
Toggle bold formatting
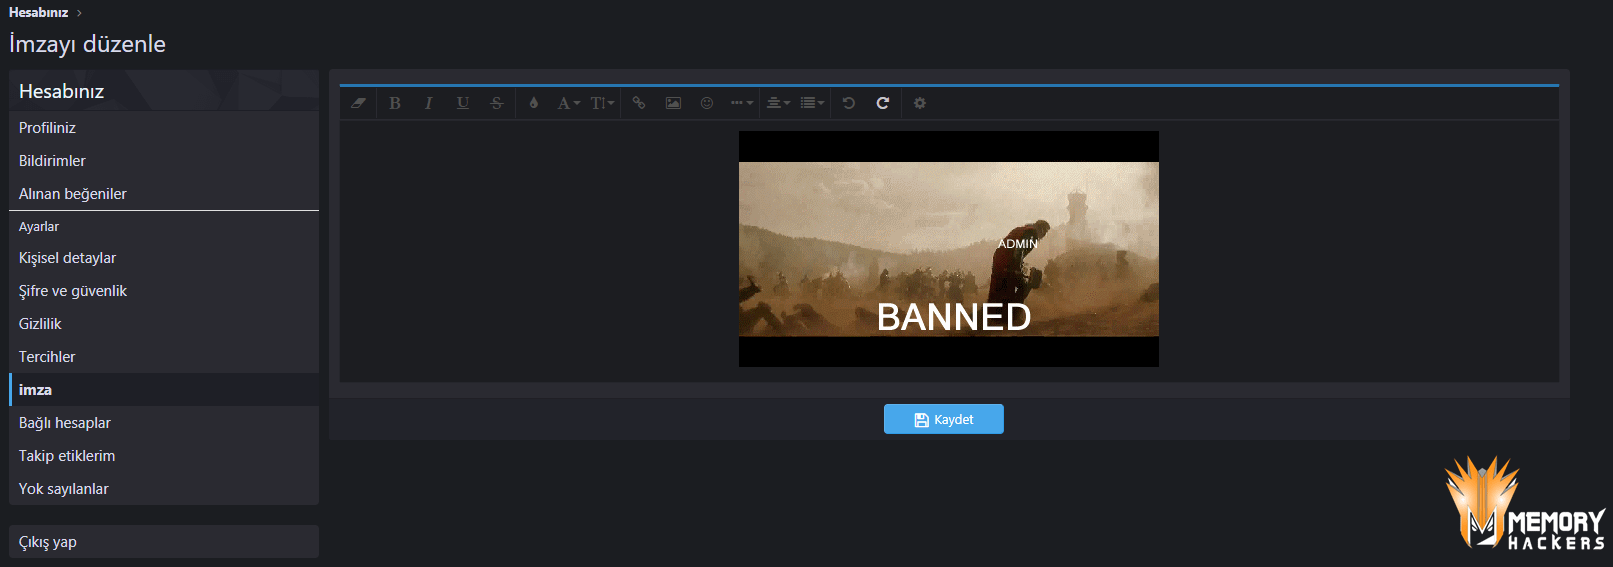click(x=395, y=103)
